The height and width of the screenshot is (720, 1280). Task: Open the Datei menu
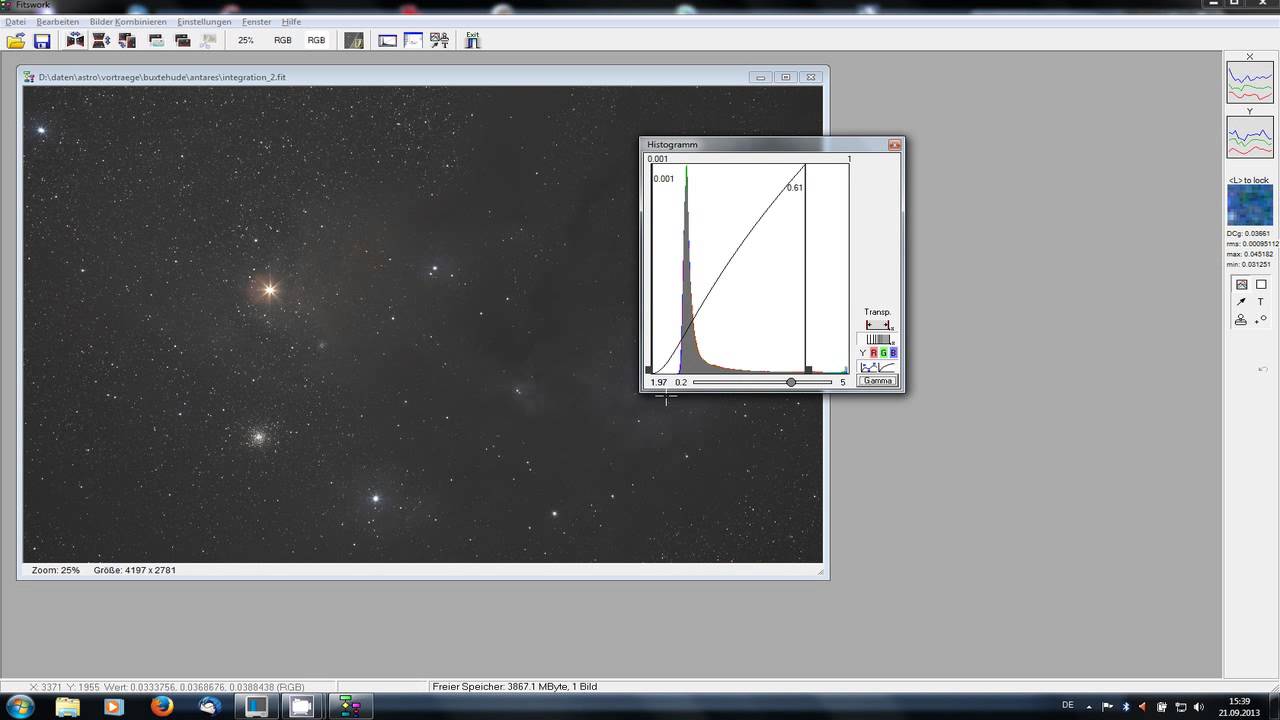(x=16, y=21)
